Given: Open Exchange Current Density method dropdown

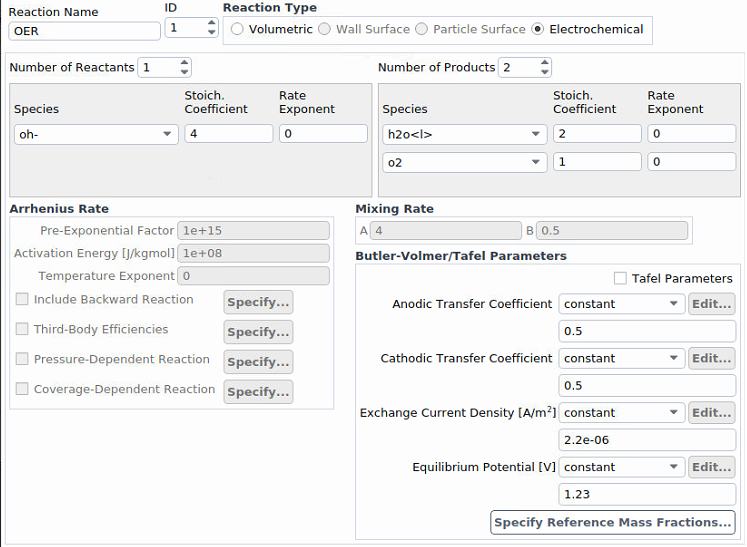Looking at the screenshot, I should pos(622,413).
